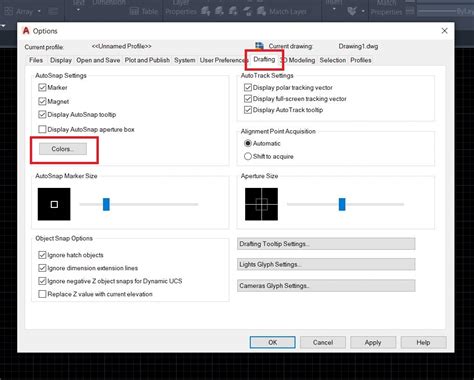Open the Selection tab
474x380 pixels.
(333, 60)
